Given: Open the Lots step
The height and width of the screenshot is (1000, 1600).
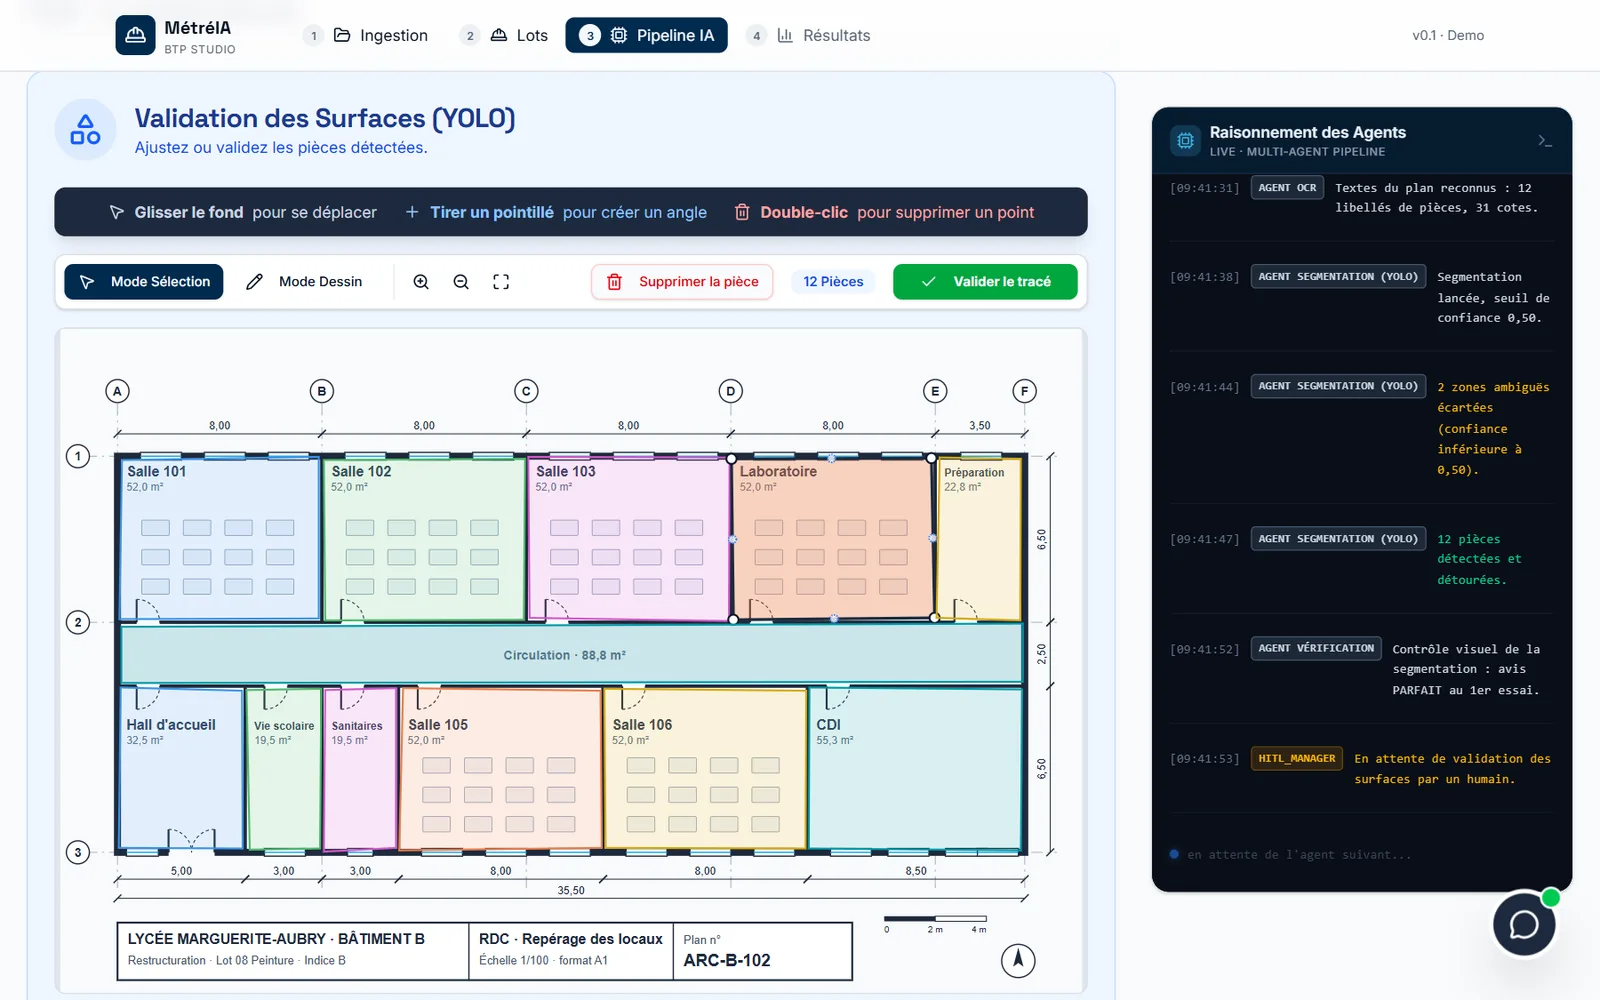Looking at the screenshot, I should [x=505, y=35].
